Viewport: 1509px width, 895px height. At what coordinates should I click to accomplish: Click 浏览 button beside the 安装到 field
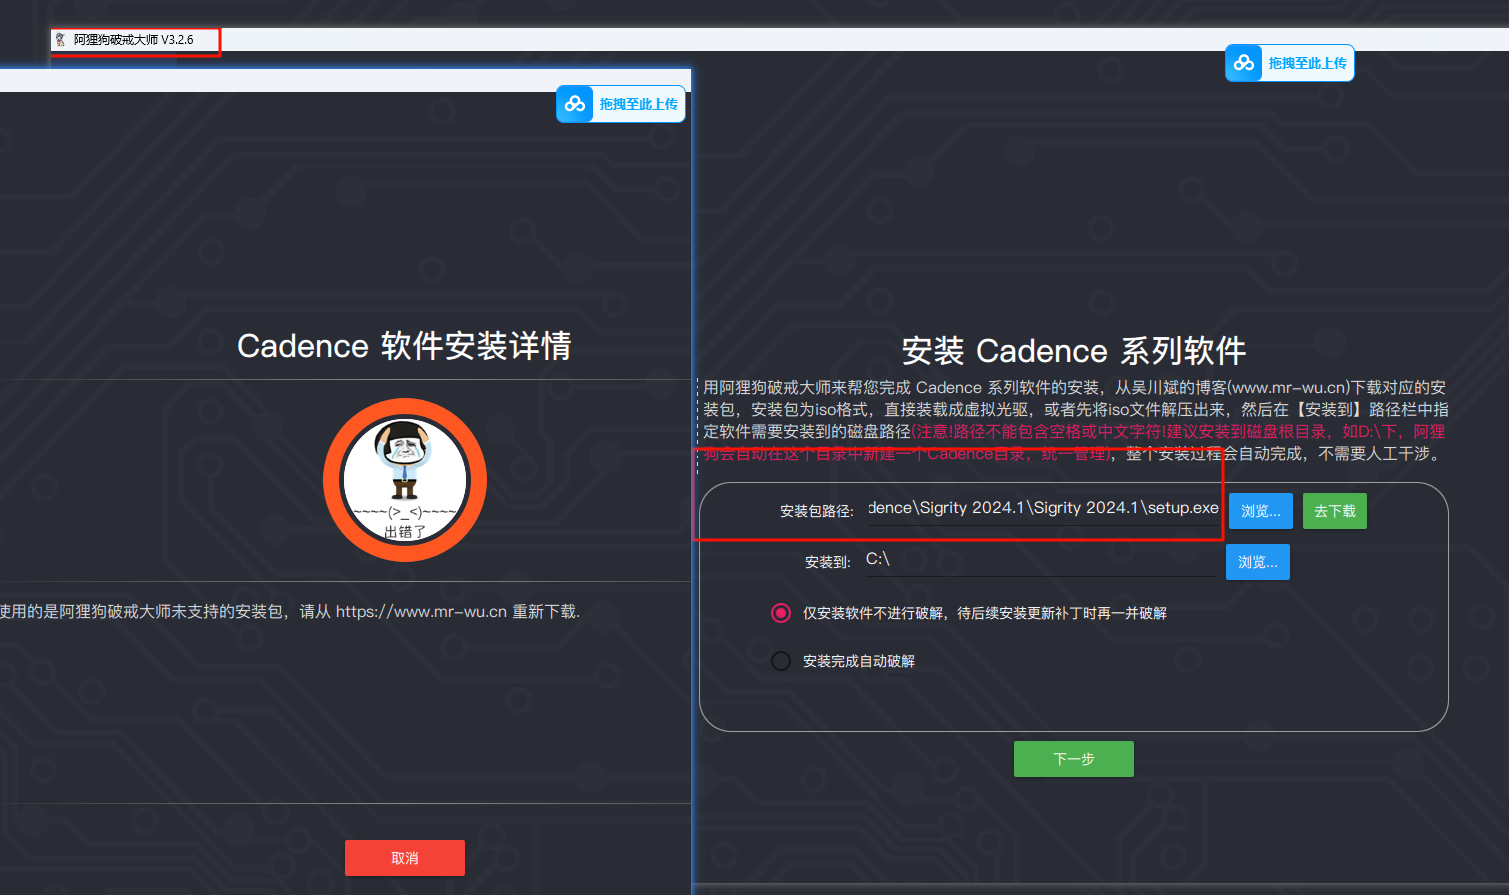1257,562
